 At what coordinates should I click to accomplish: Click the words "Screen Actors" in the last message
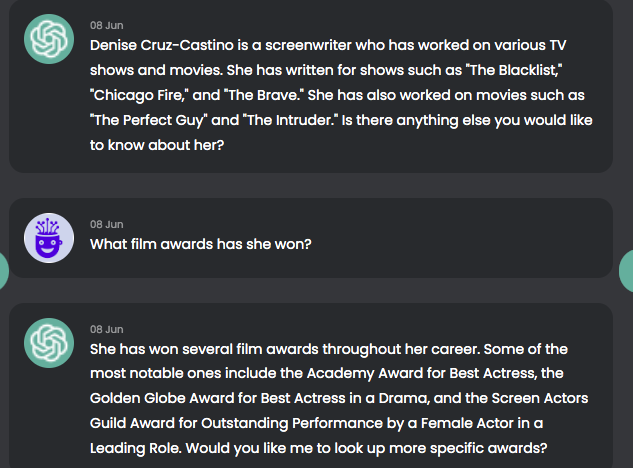pyautogui.click(x=540, y=399)
